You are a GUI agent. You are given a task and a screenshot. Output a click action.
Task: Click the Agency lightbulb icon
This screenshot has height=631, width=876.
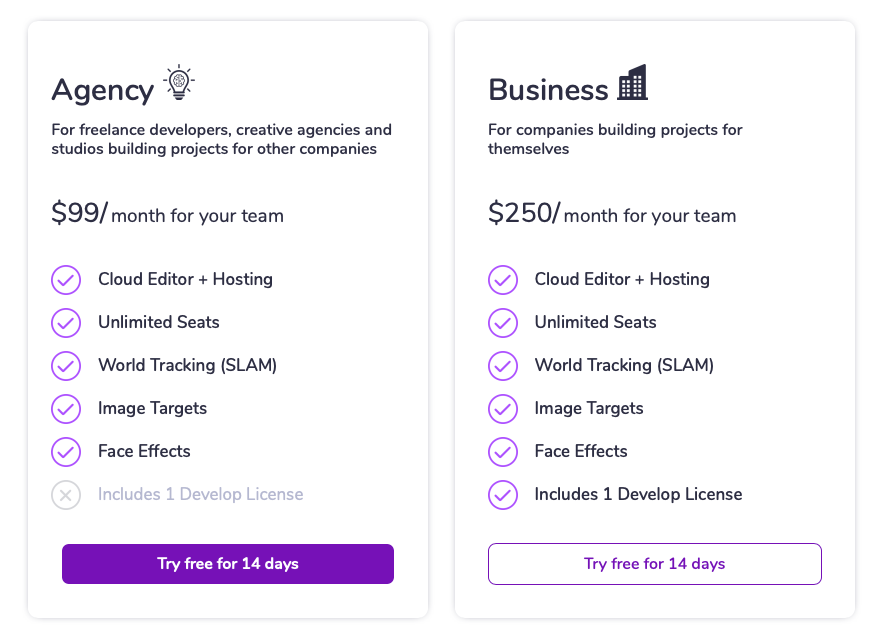179,82
